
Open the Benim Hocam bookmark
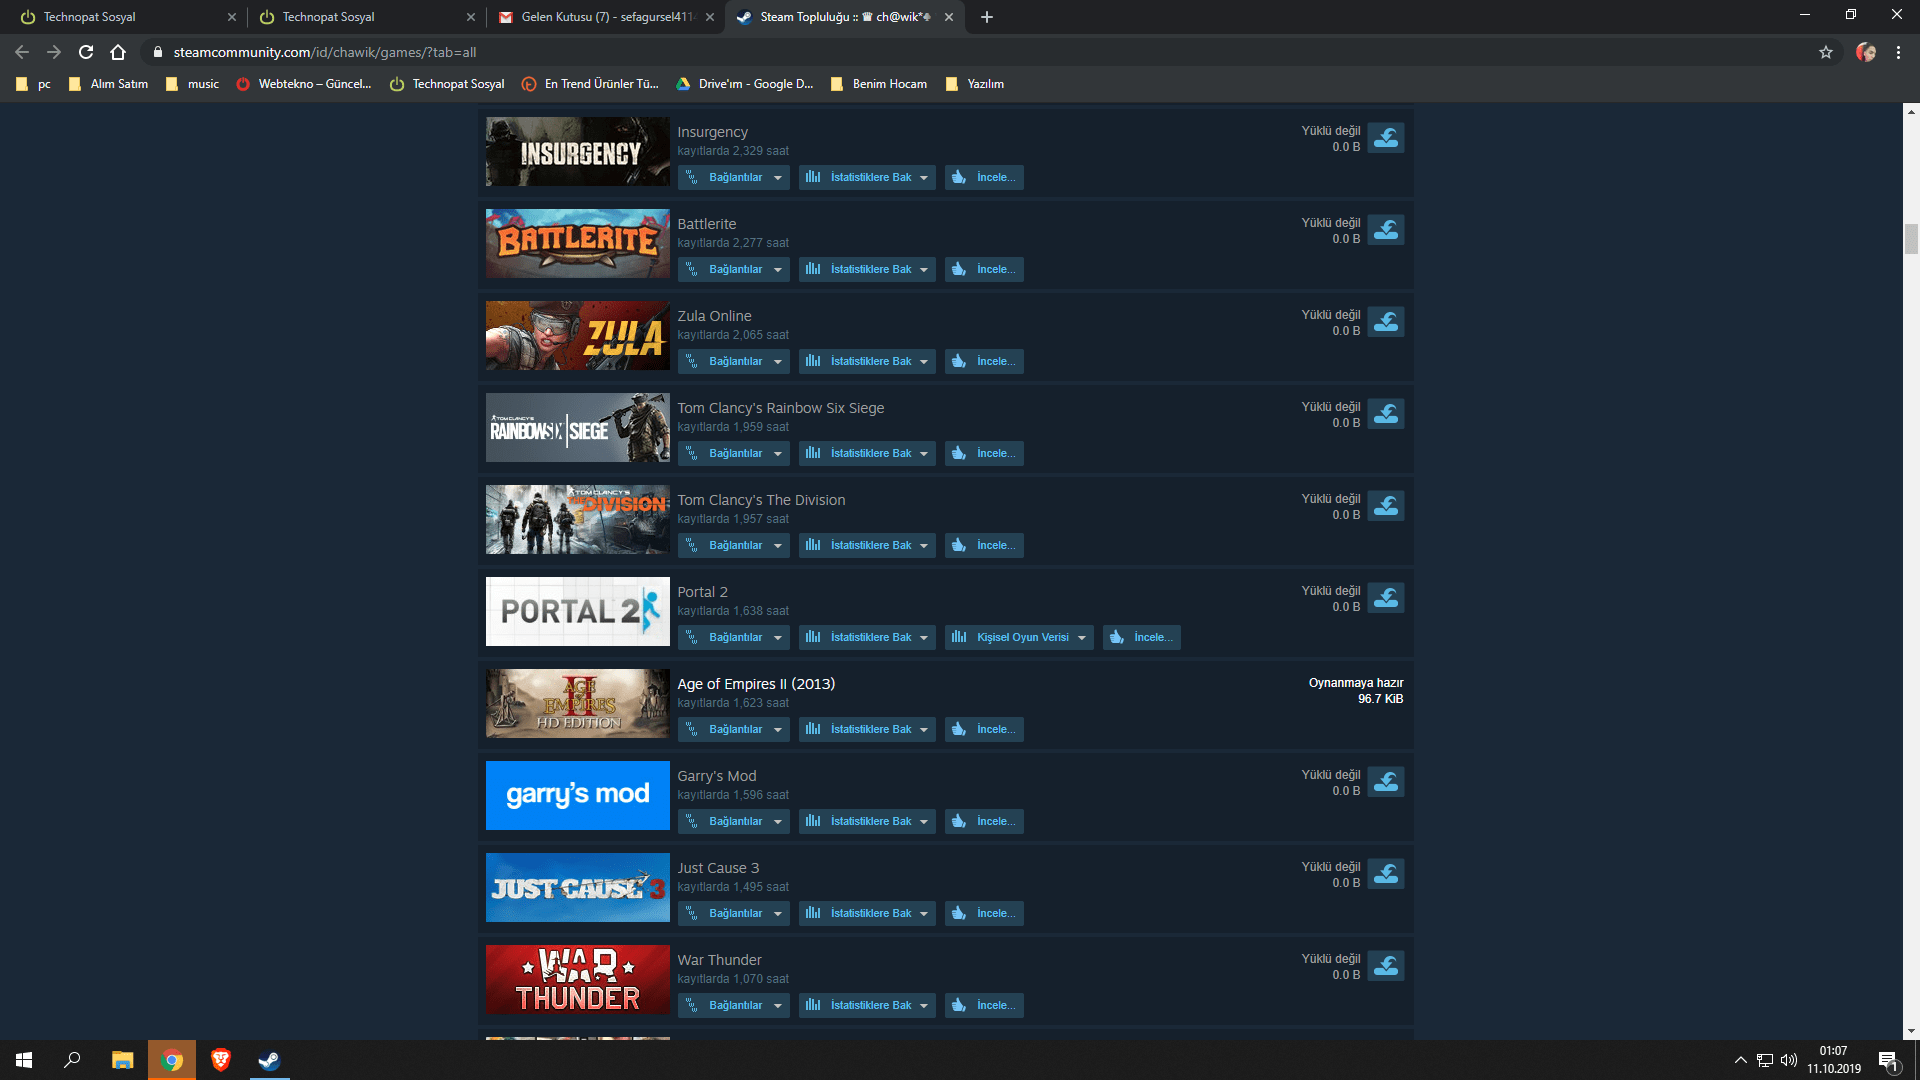click(x=878, y=84)
